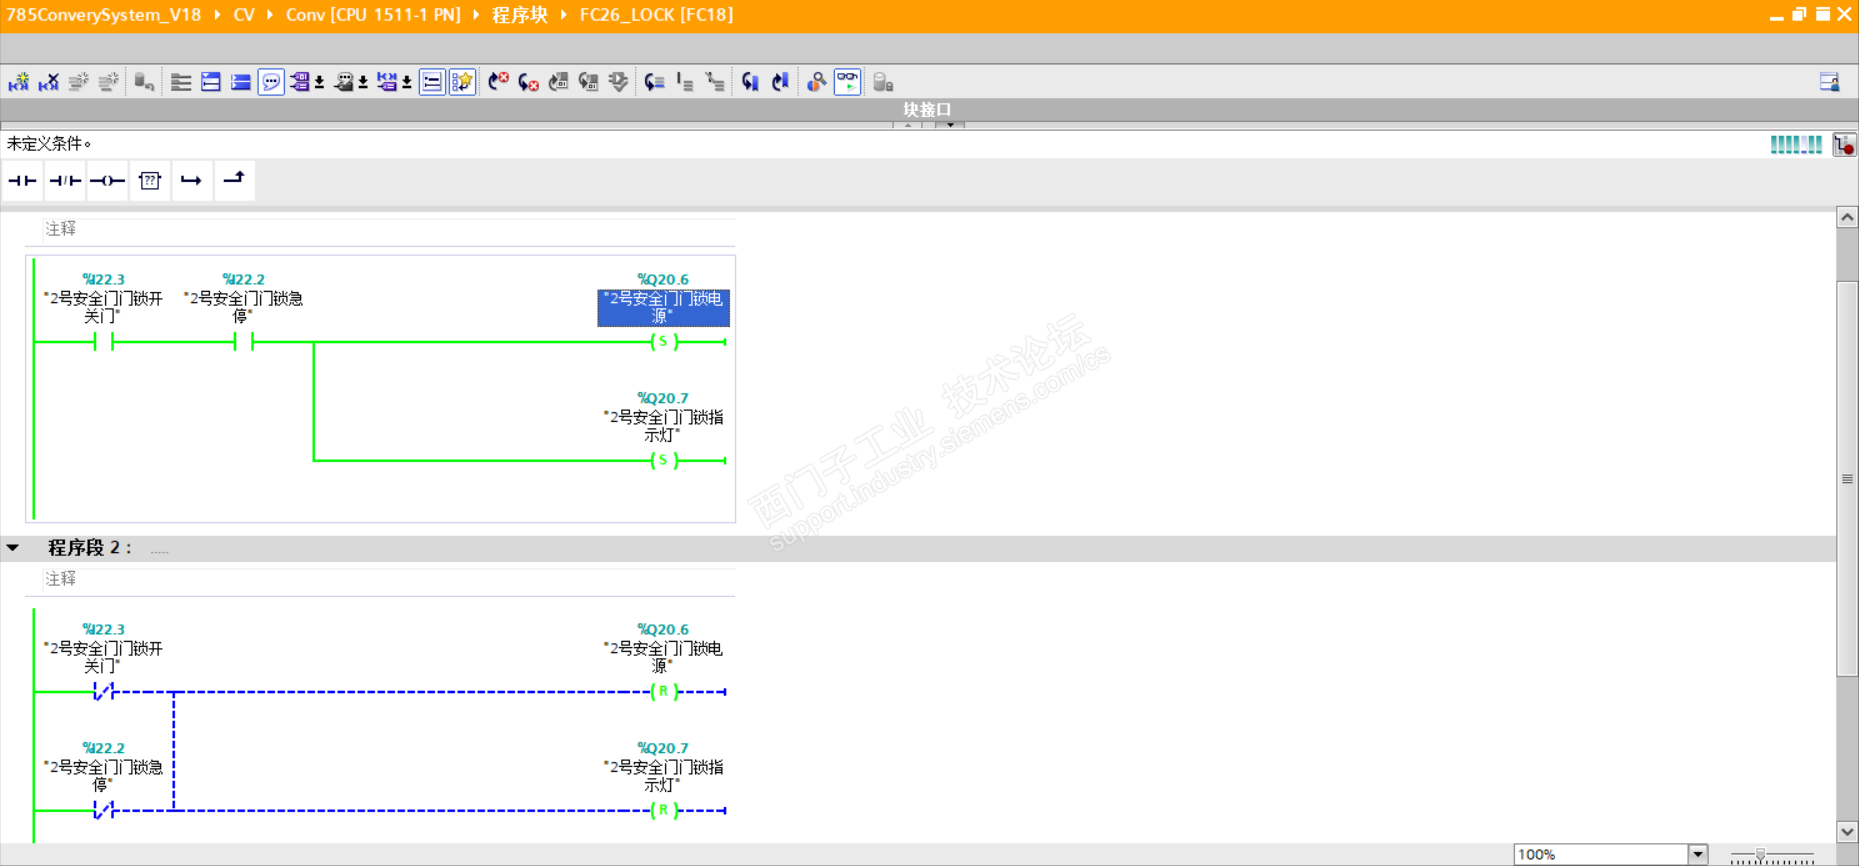This screenshot has height=866, width=1859.
Task: Select 785ConverySystem_V18 in the breadcrumb
Action: (x=104, y=15)
